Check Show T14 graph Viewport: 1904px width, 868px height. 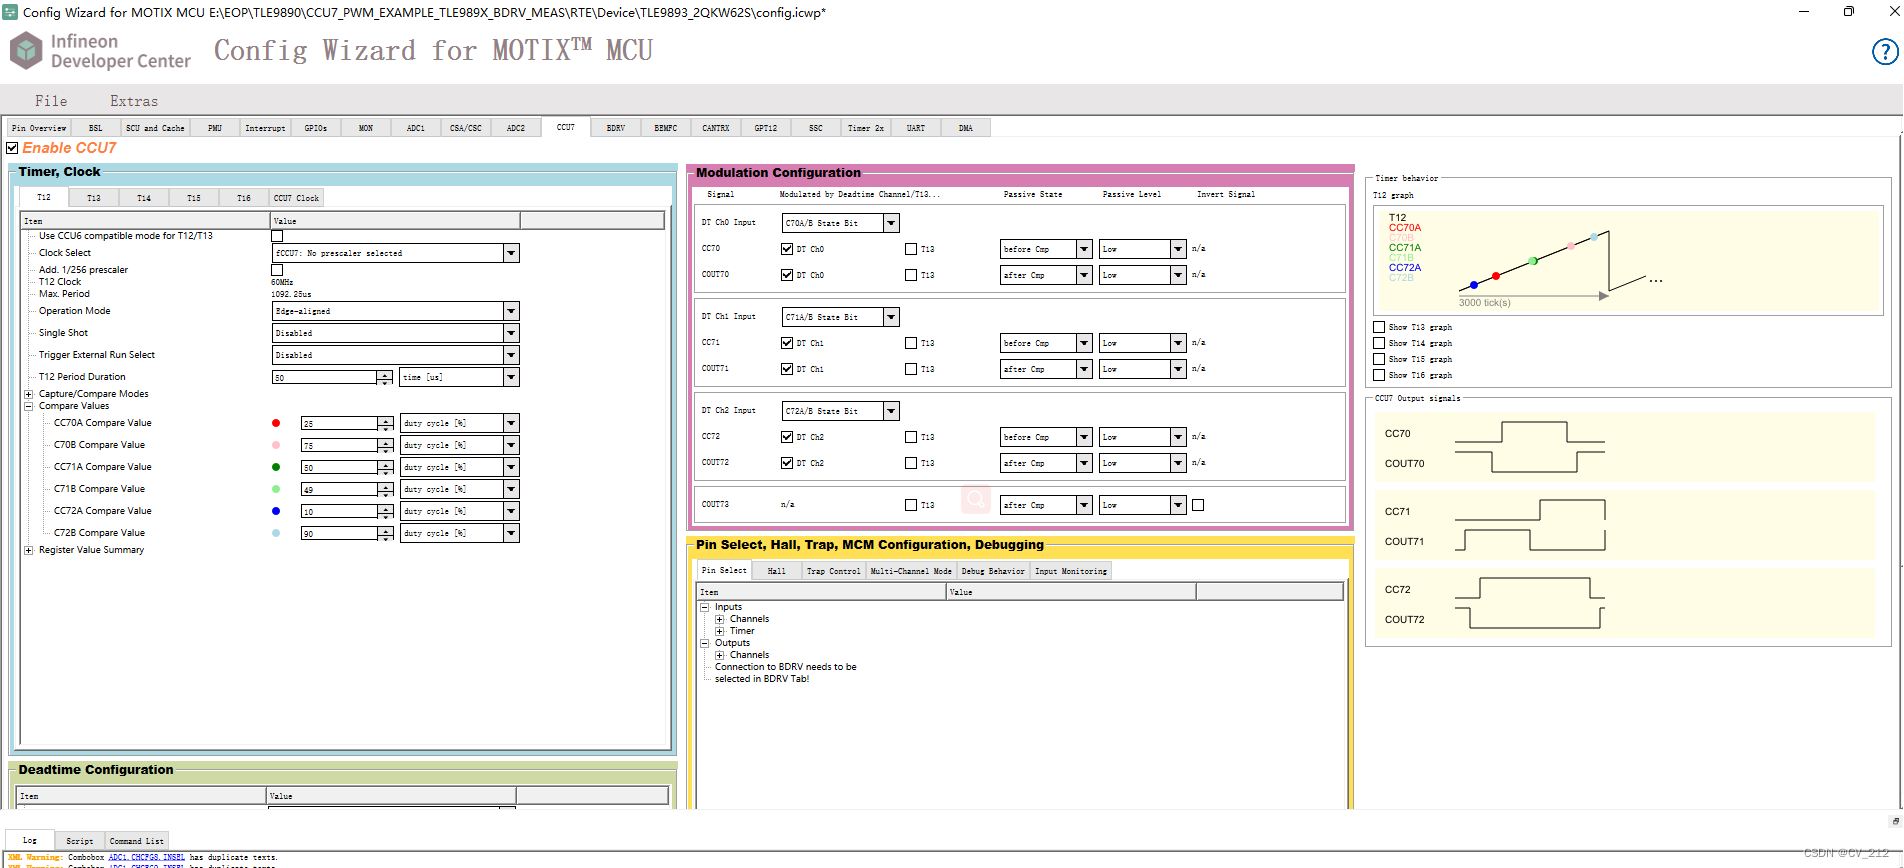1380,343
